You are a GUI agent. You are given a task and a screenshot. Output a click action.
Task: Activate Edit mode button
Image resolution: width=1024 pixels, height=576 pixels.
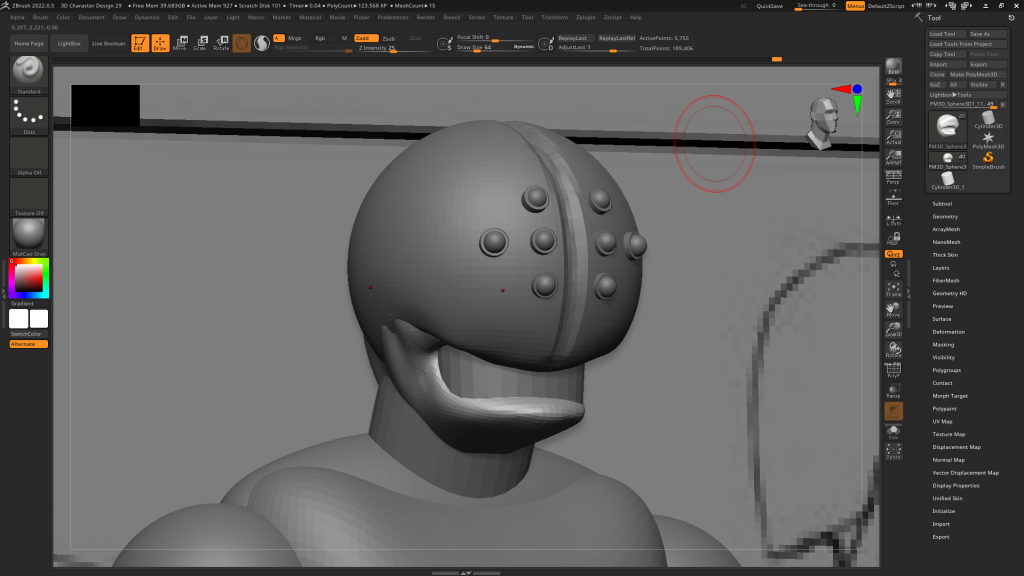click(140, 43)
